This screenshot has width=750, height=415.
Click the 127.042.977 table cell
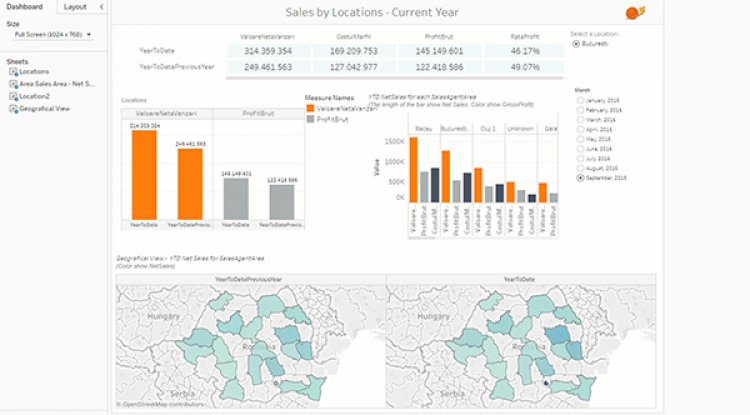353,67
